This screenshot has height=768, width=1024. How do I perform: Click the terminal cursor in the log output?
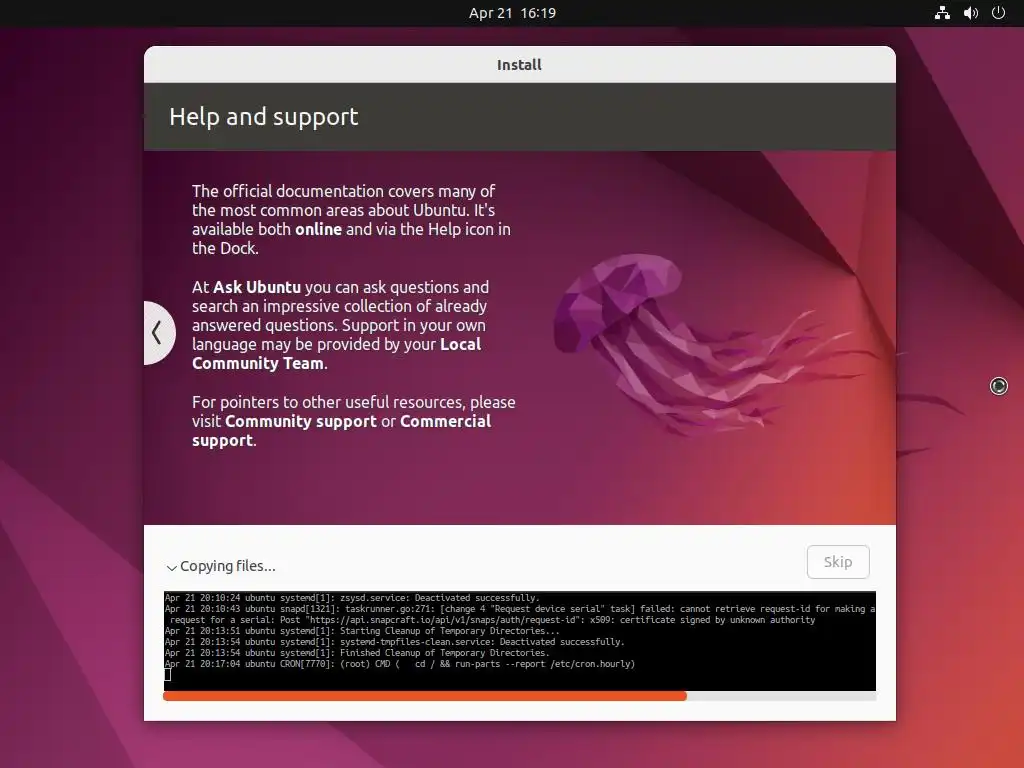pos(168,675)
